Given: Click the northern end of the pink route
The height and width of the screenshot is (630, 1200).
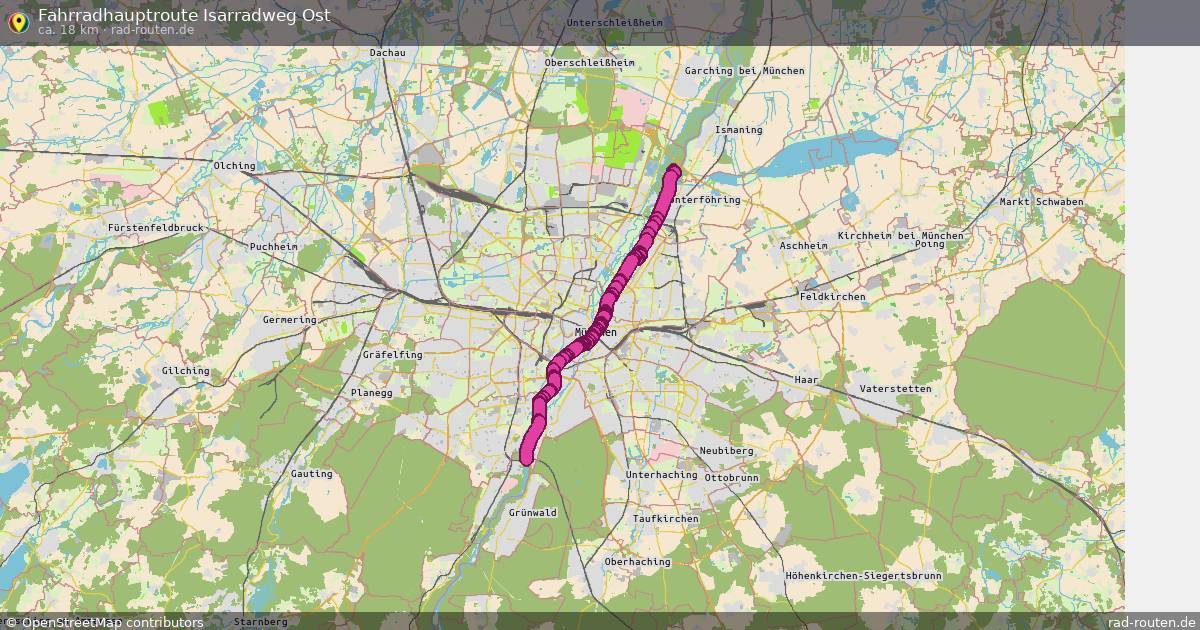Looking at the screenshot, I should 673,171.
